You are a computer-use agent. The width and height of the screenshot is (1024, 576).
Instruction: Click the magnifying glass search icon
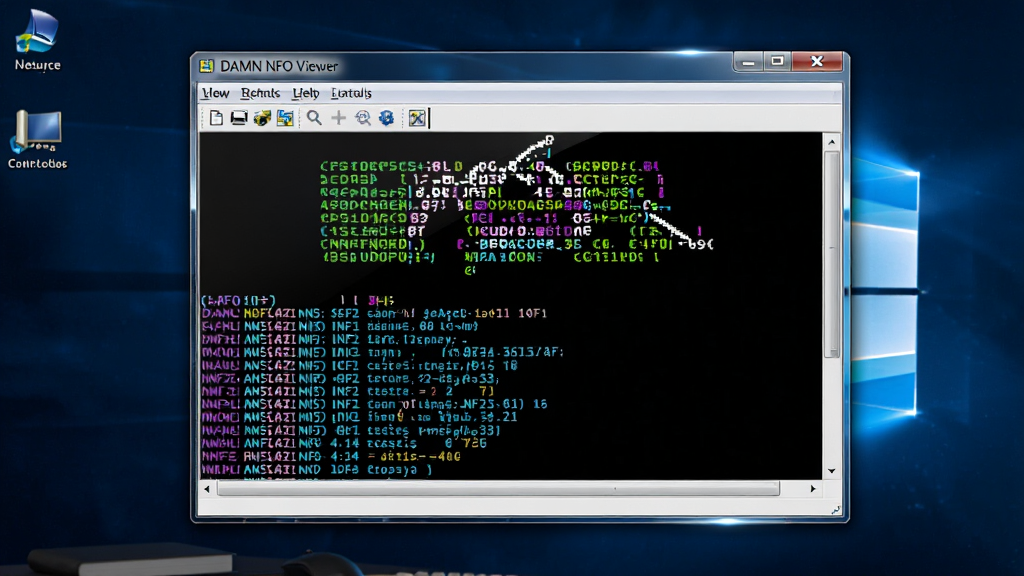click(314, 118)
